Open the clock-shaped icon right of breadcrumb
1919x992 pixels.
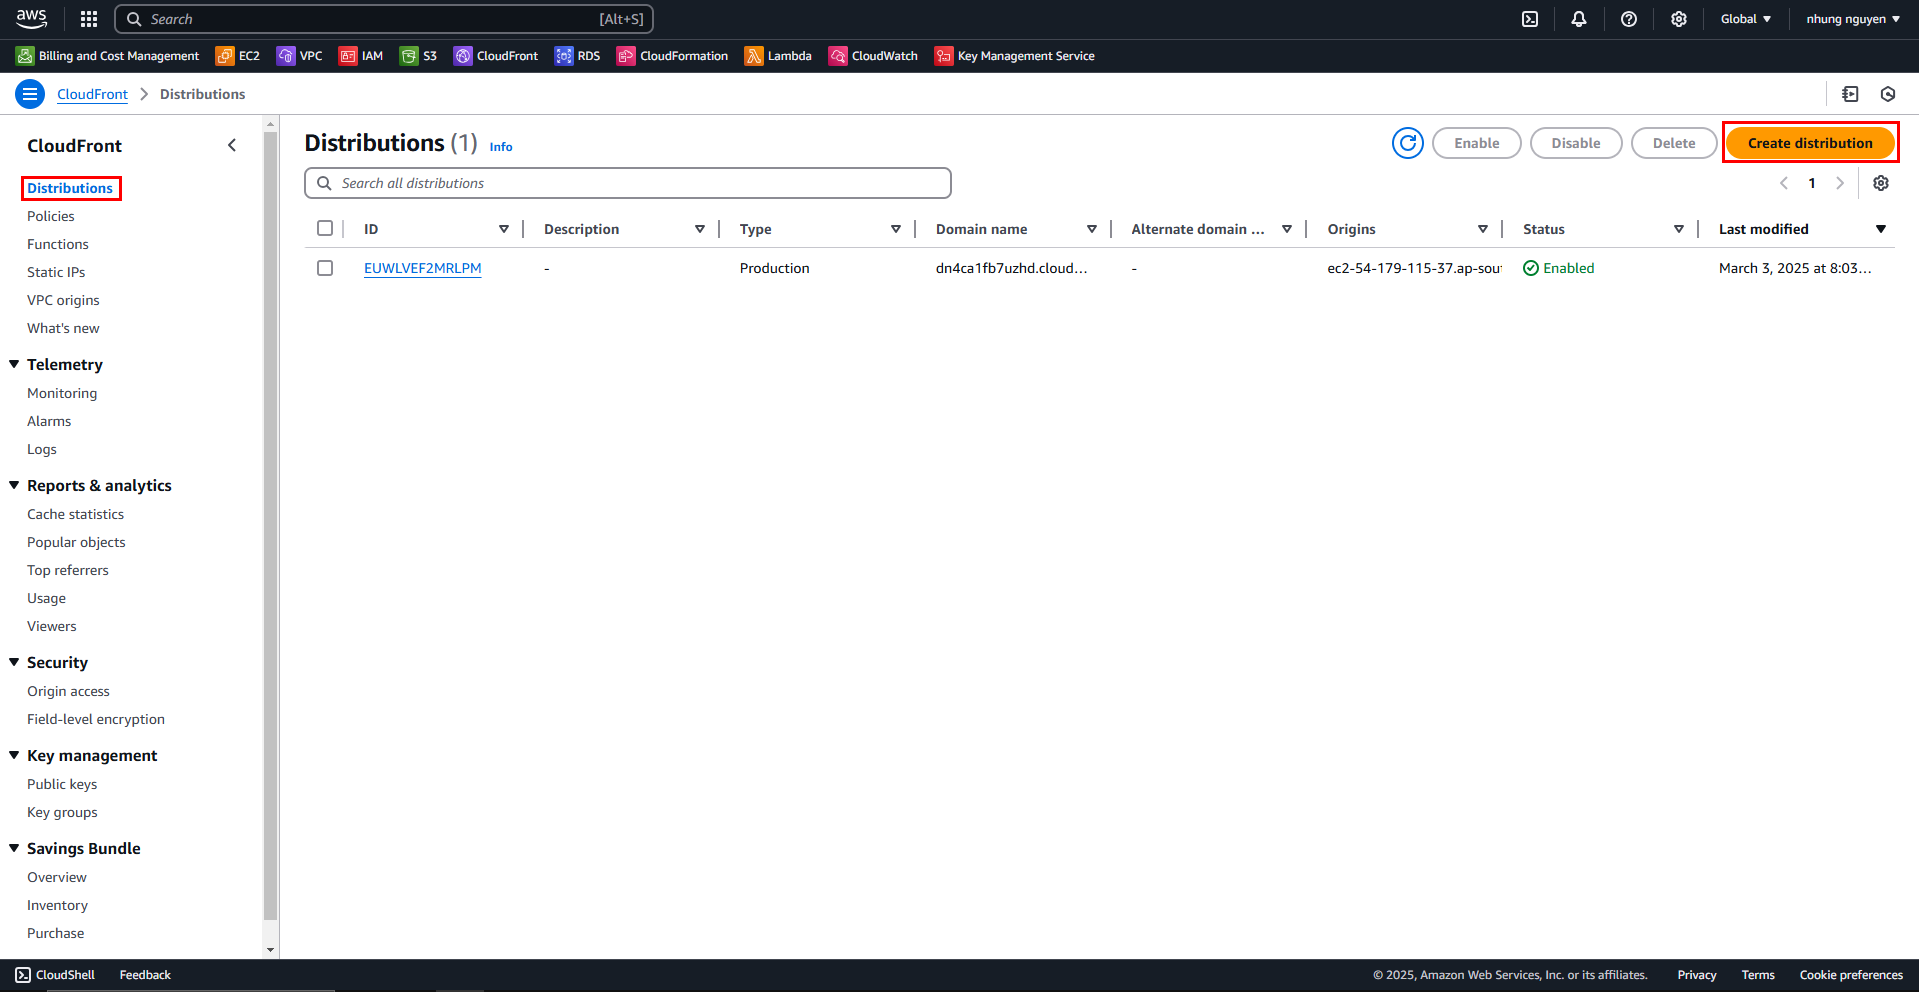click(x=1888, y=94)
